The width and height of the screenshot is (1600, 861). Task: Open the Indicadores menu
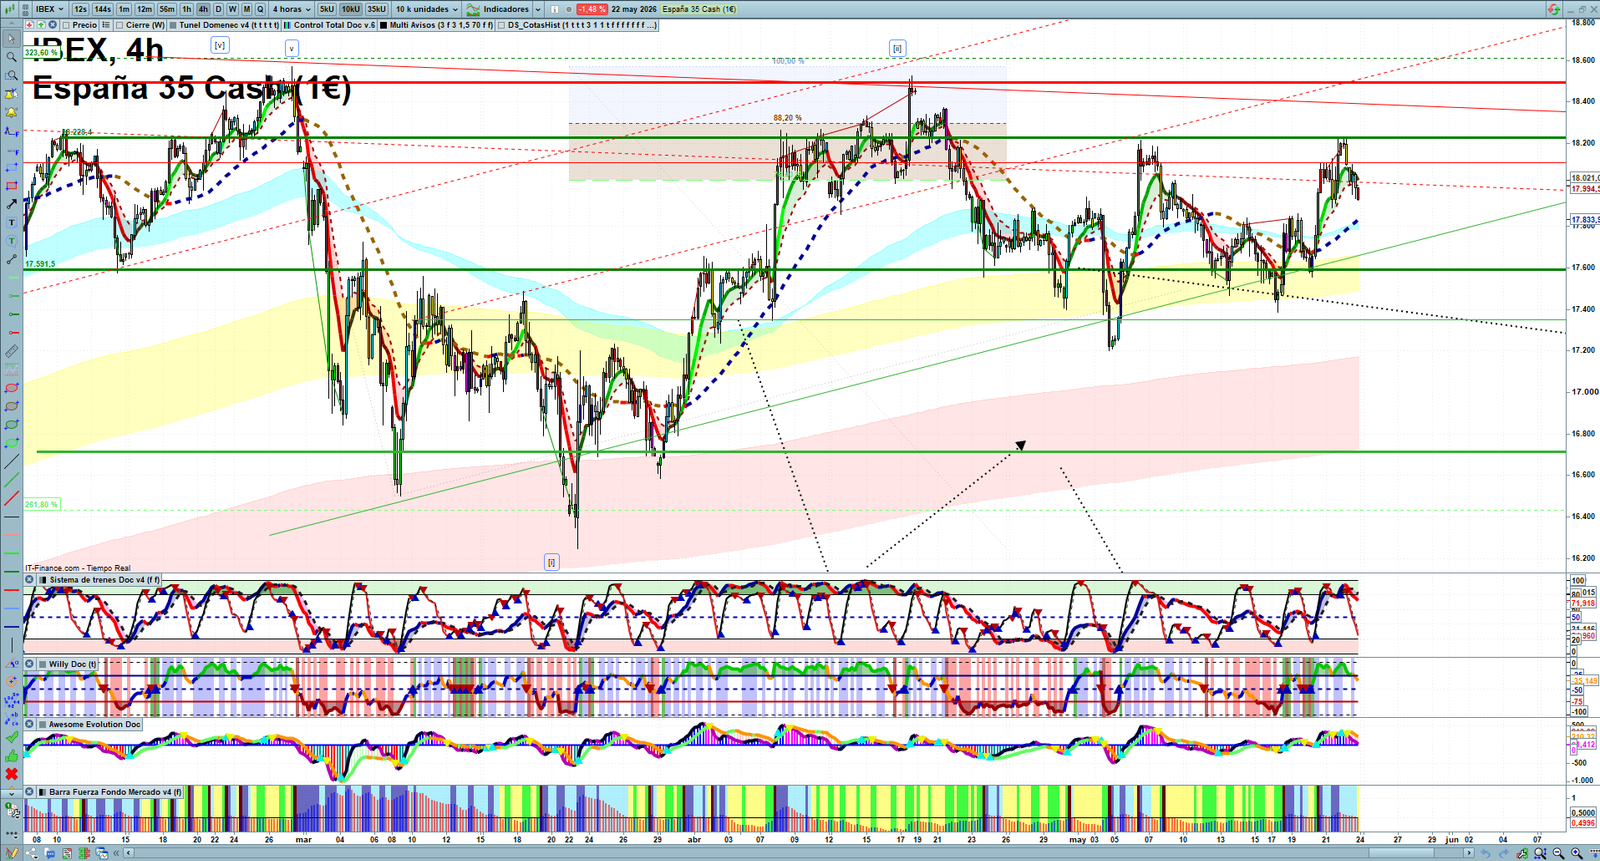[x=506, y=9]
